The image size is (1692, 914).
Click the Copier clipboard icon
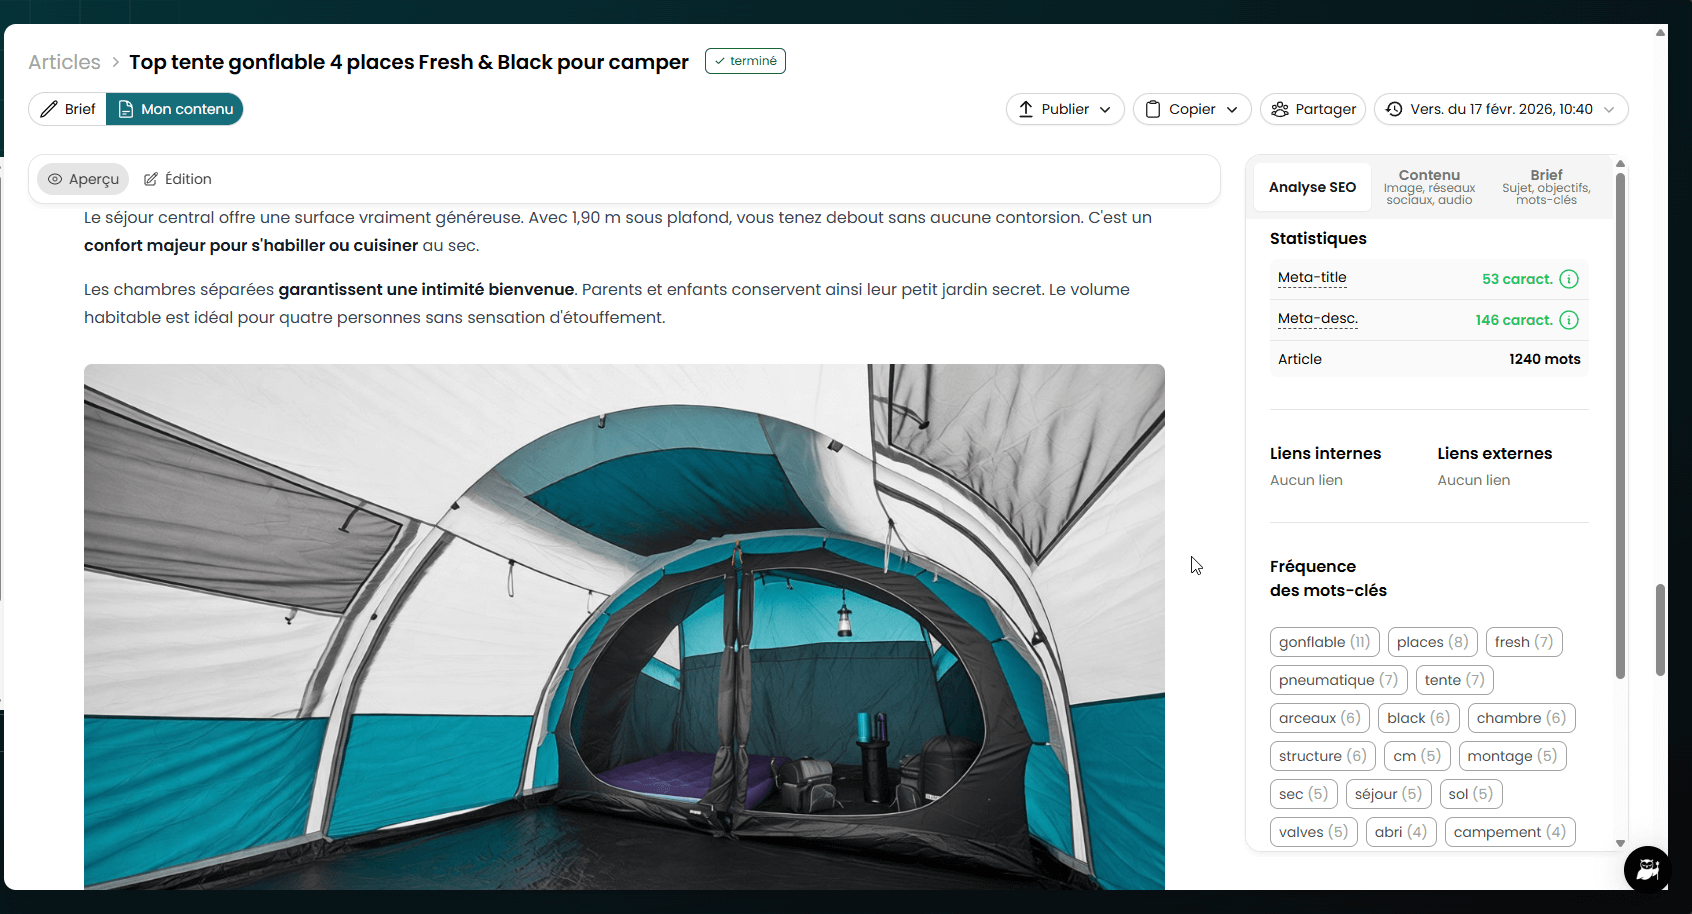click(1153, 109)
